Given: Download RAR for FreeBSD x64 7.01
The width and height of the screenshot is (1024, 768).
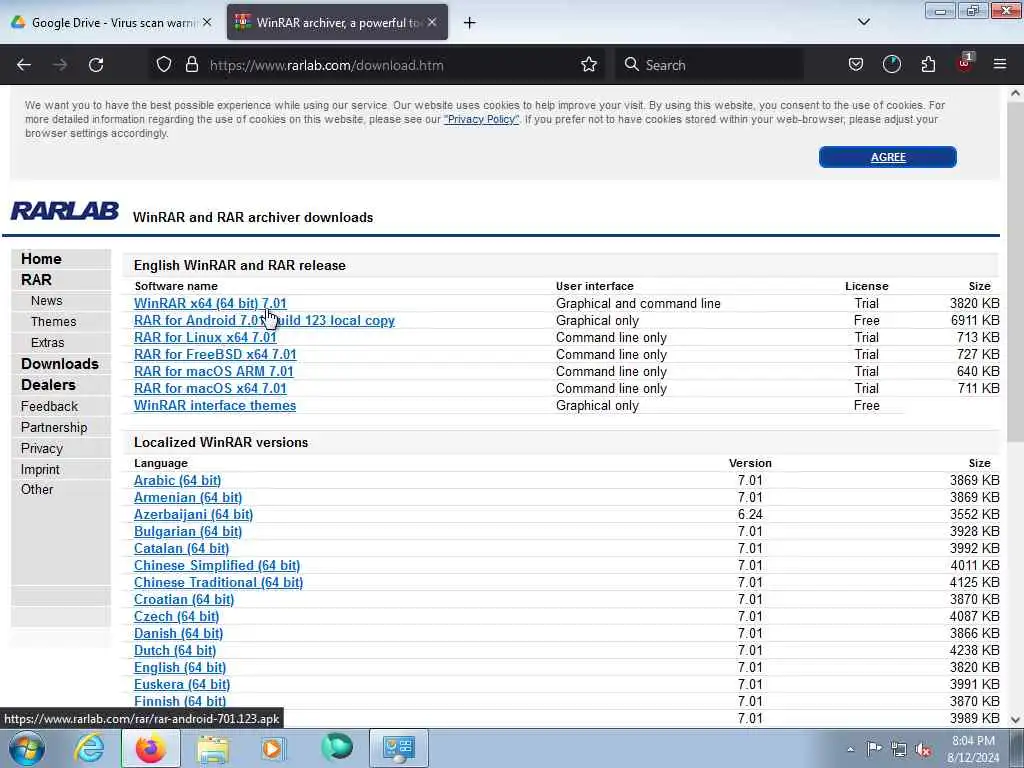Looking at the screenshot, I should 215,355.
